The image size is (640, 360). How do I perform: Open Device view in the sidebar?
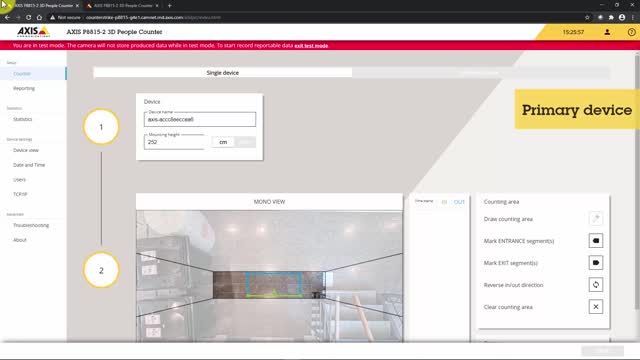[x=26, y=150]
